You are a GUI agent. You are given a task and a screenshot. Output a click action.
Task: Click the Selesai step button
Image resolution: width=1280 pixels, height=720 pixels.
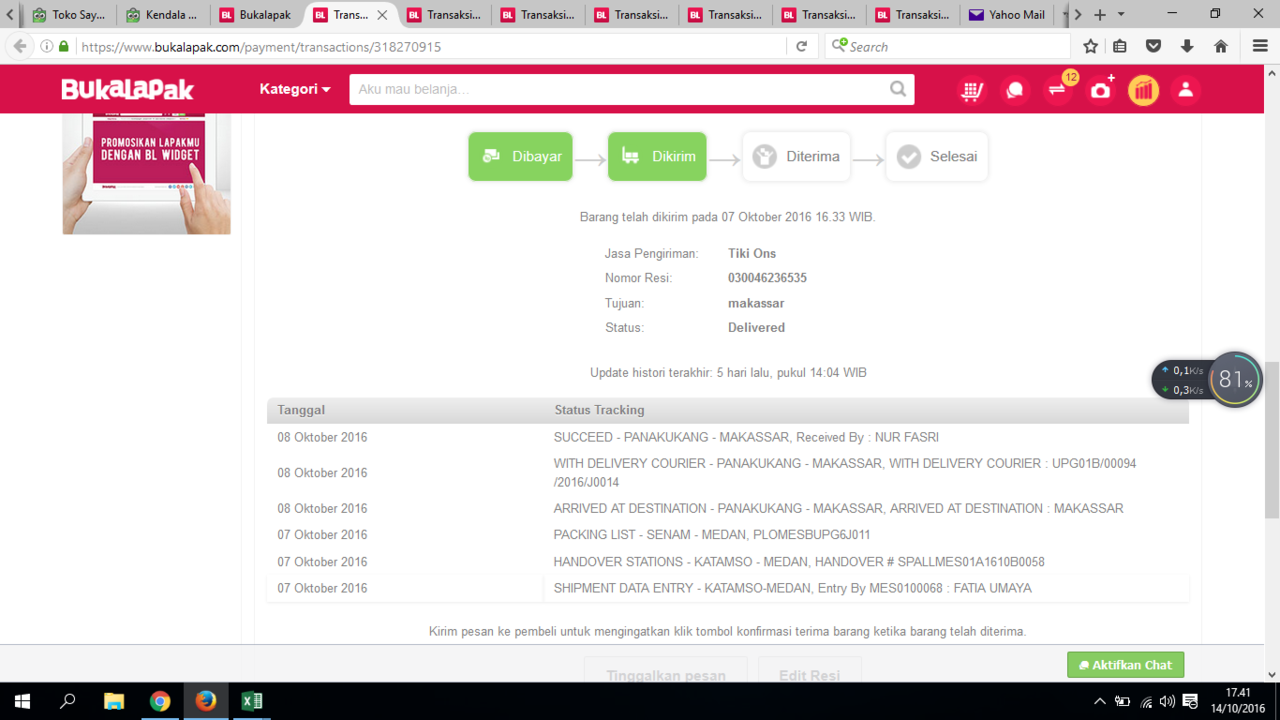click(937, 156)
